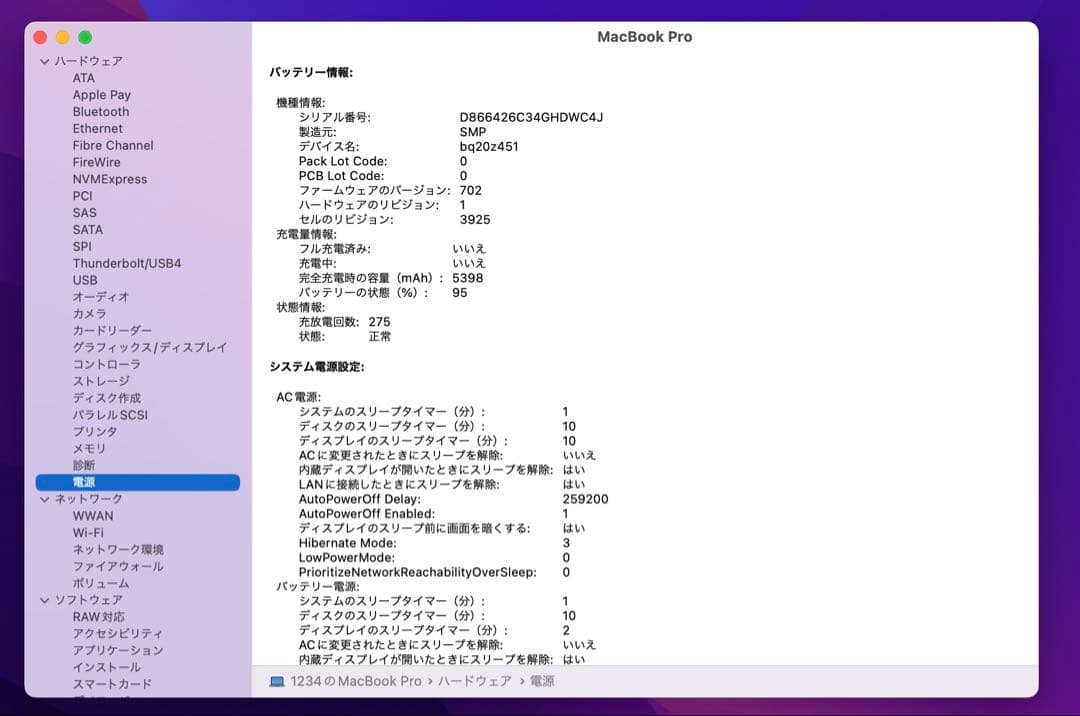View Thunderbolt/USB4 details
The image size is (1080, 716).
point(128,263)
